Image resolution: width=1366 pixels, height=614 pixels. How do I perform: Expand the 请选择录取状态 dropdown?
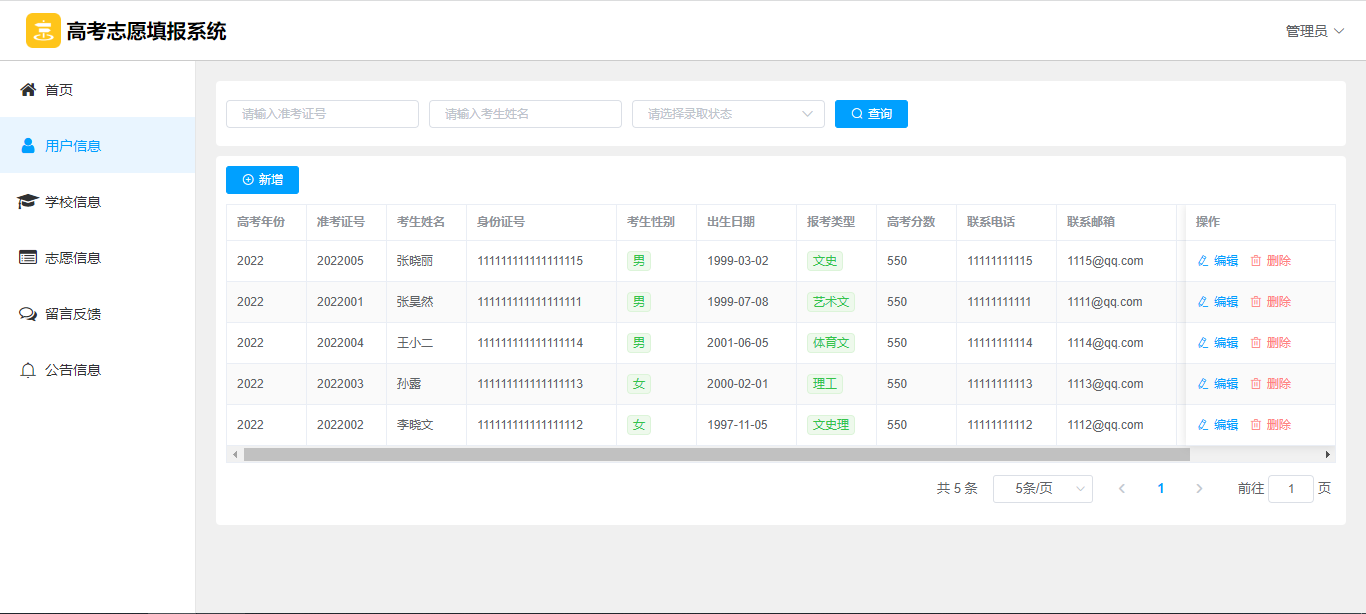coord(727,114)
